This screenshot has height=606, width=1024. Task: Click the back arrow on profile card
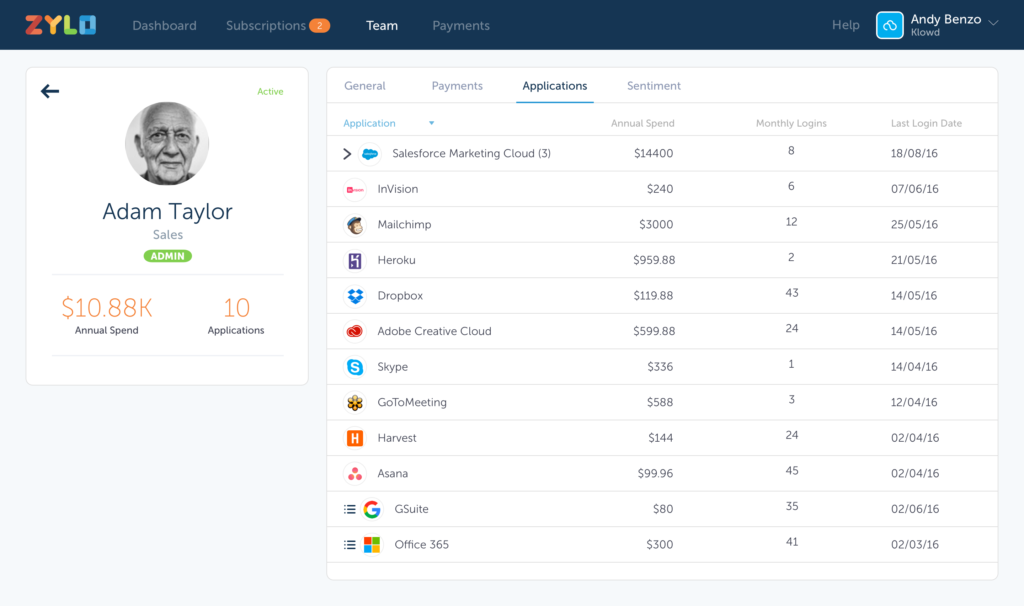pyautogui.click(x=50, y=91)
